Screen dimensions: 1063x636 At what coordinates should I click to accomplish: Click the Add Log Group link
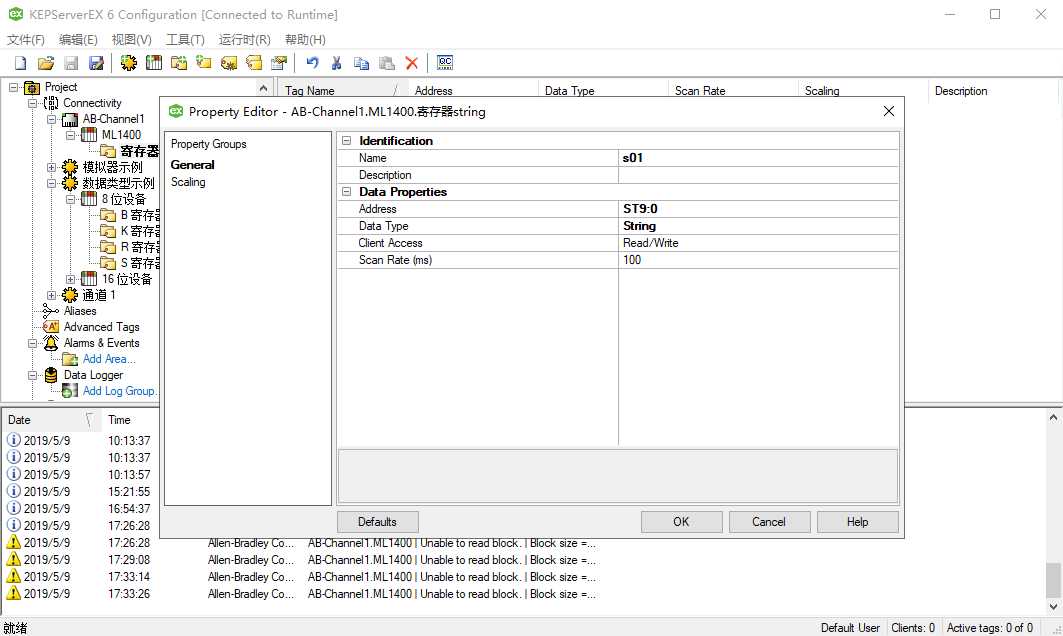point(119,391)
